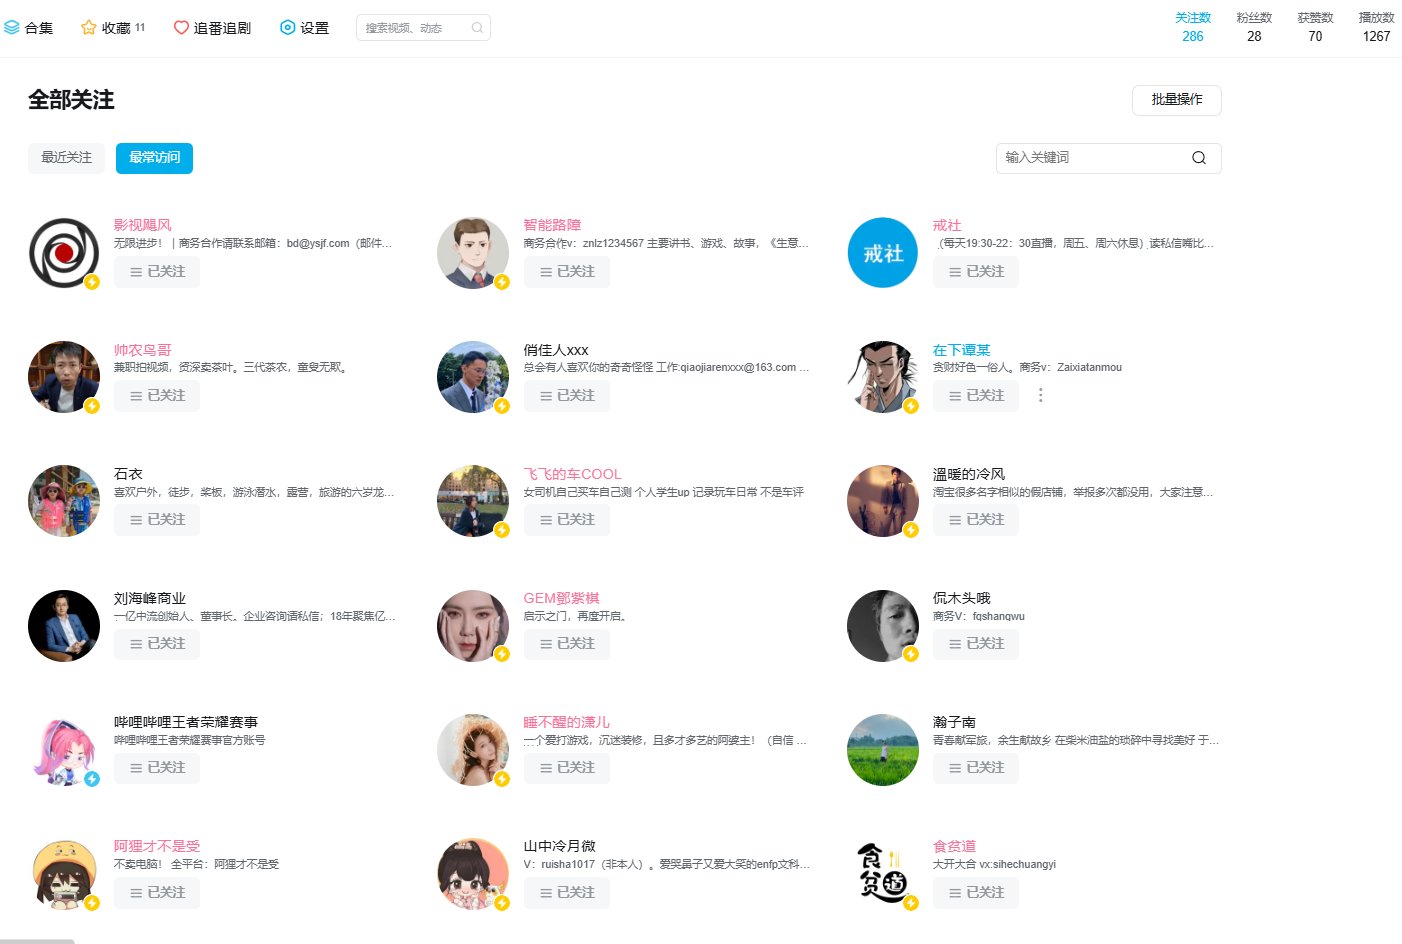Expand 已关注 options for 瀚子南
The image size is (1402, 944).
point(976,768)
